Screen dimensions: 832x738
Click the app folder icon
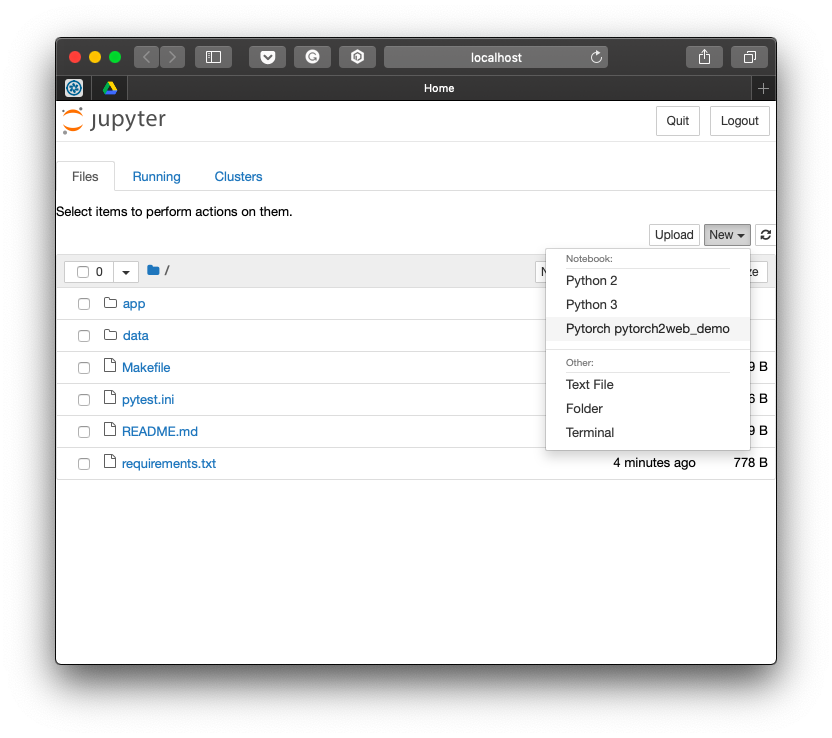(x=110, y=303)
